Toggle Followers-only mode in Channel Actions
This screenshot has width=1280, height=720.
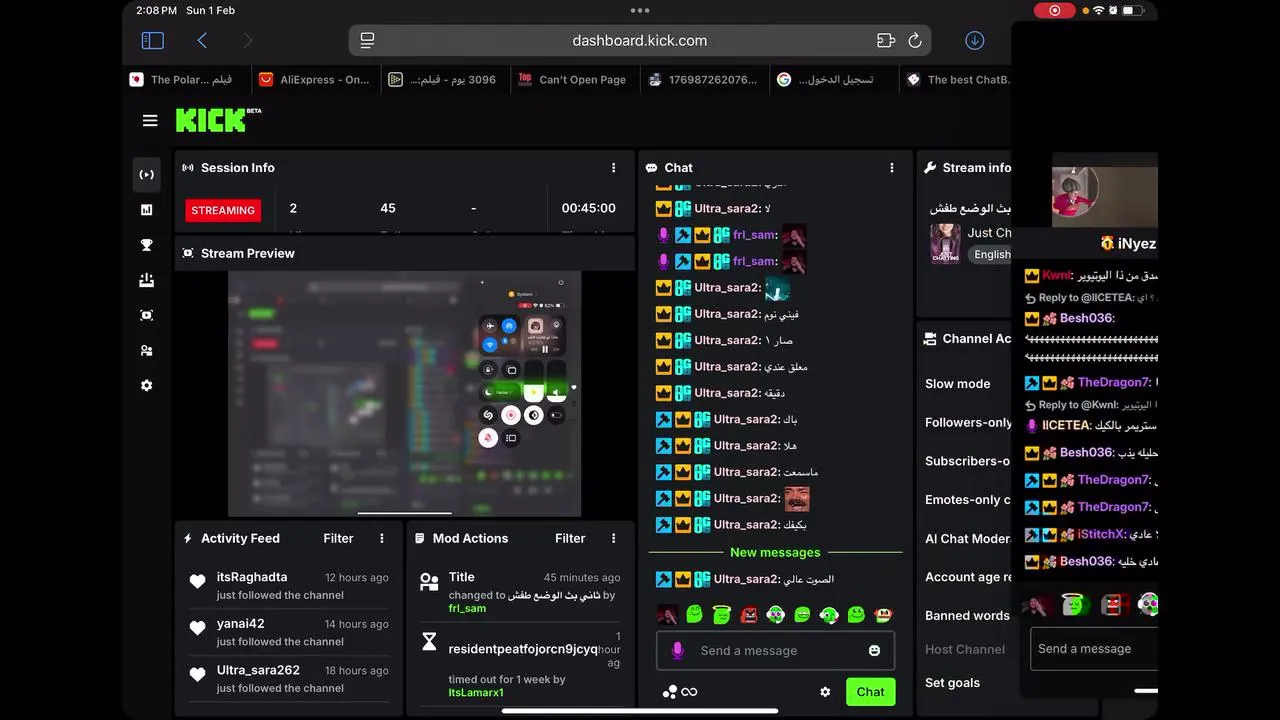coord(968,423)
